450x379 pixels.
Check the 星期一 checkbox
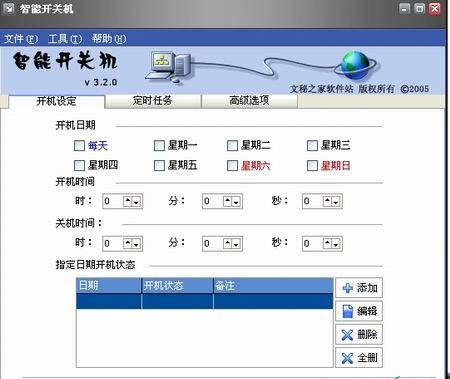tap(159, 145)
